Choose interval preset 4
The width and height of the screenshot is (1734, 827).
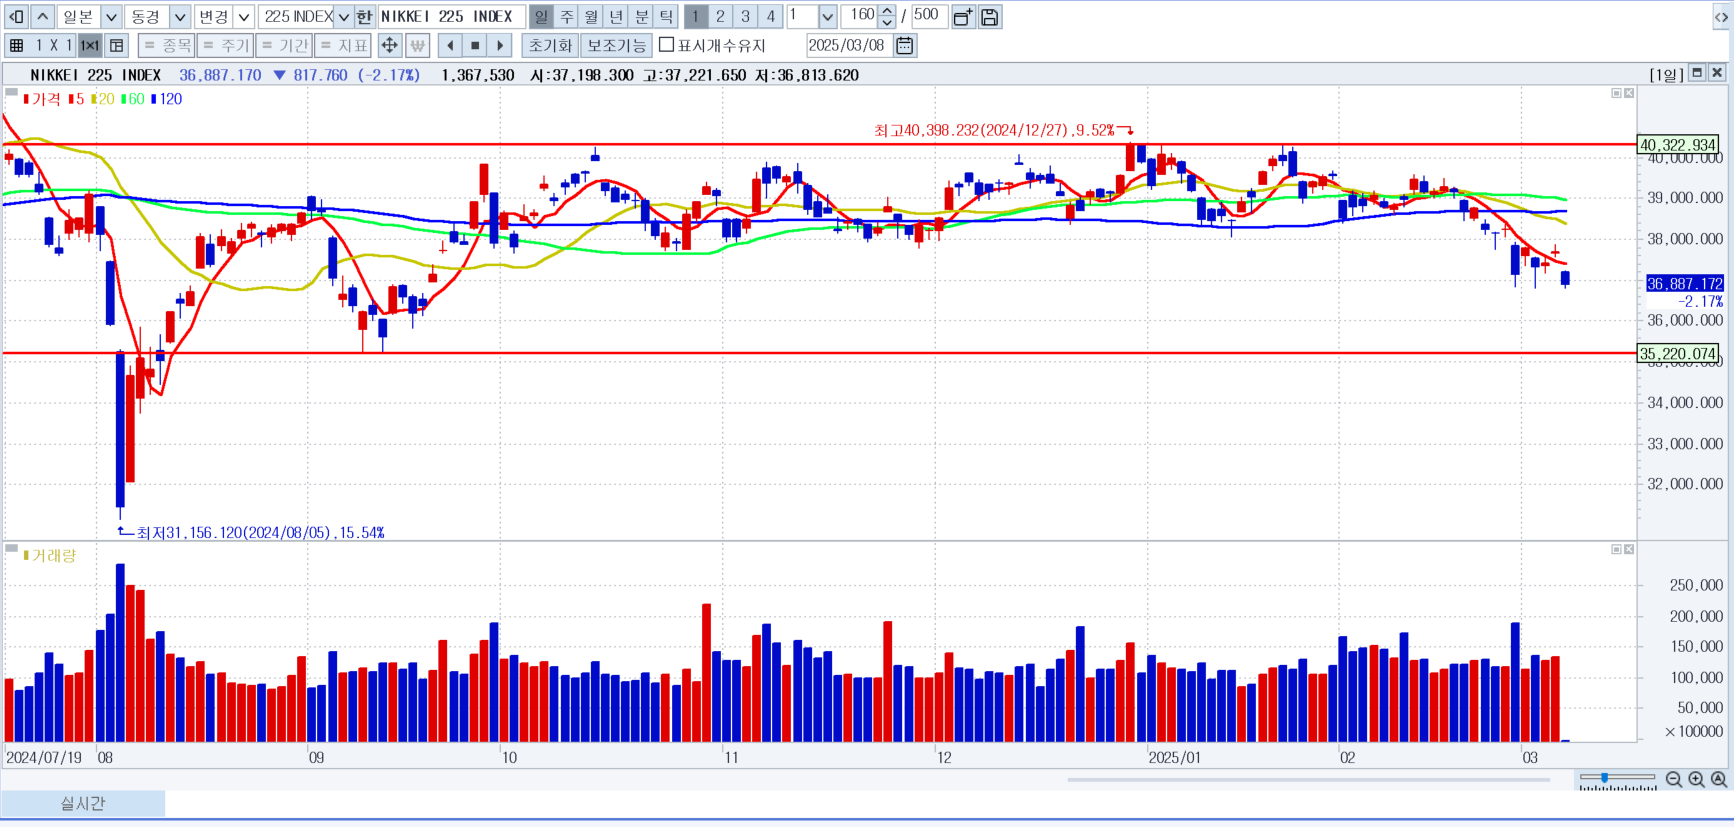(770, 17)
